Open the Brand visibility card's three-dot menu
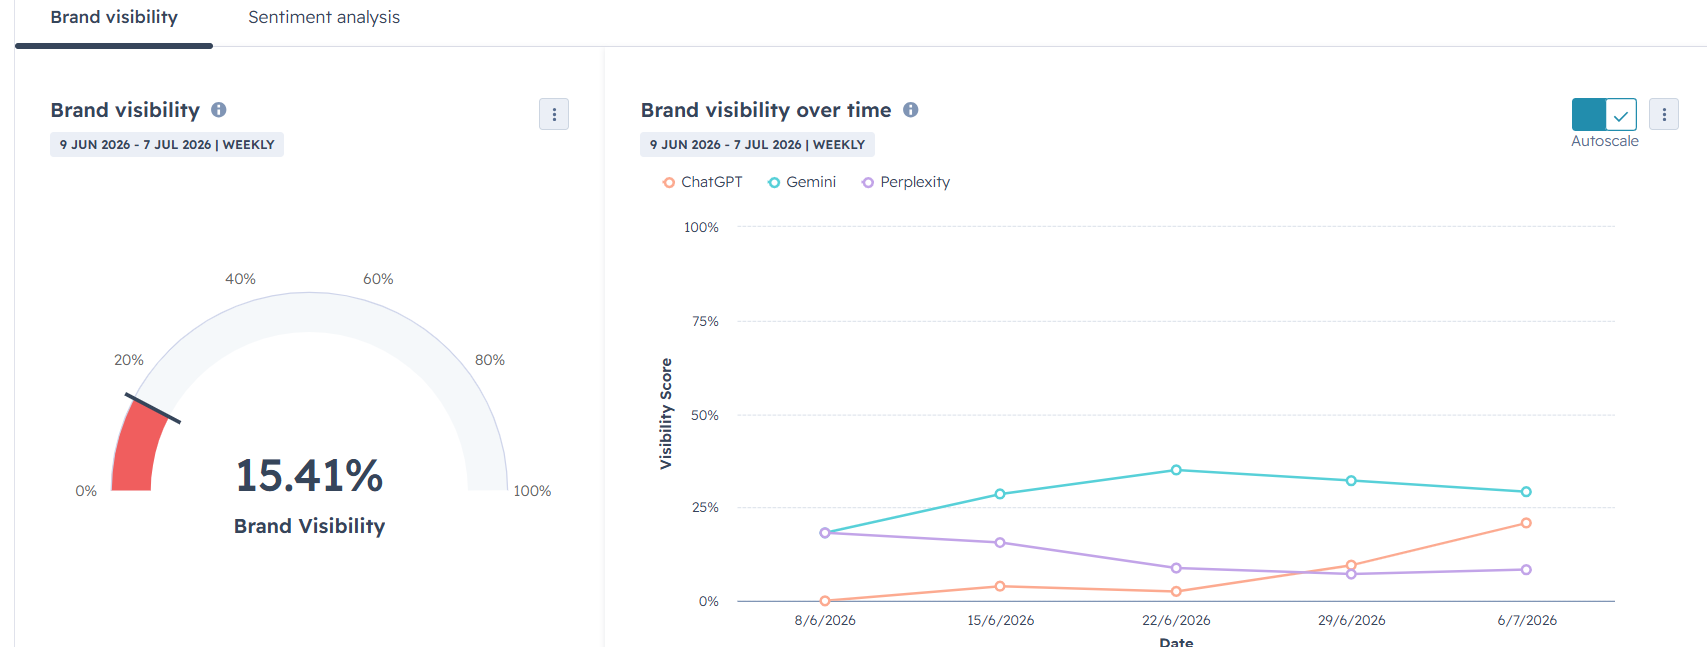This screenshot has height=647, width=1707. (x=554, y=114)
